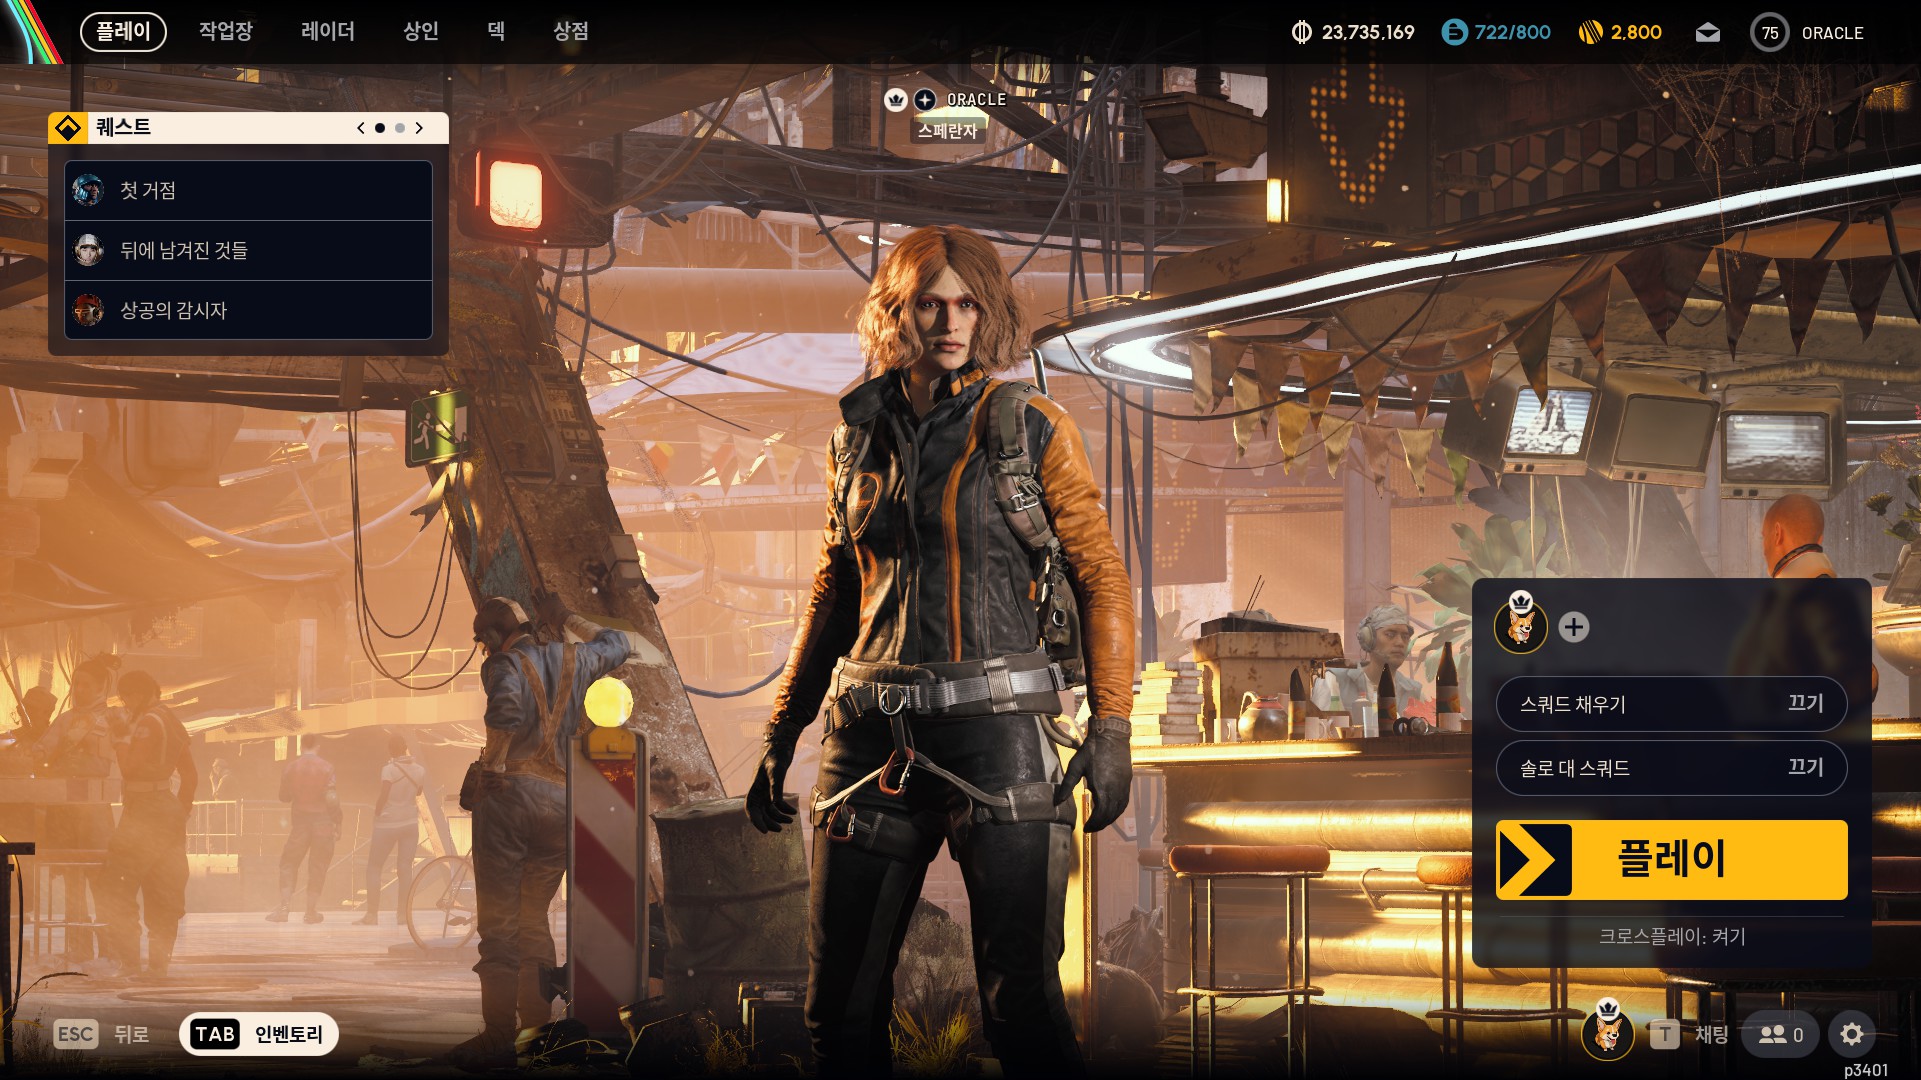
Task: Click the plus icon to invite squad member
Action: click(x=1573, y=627)
